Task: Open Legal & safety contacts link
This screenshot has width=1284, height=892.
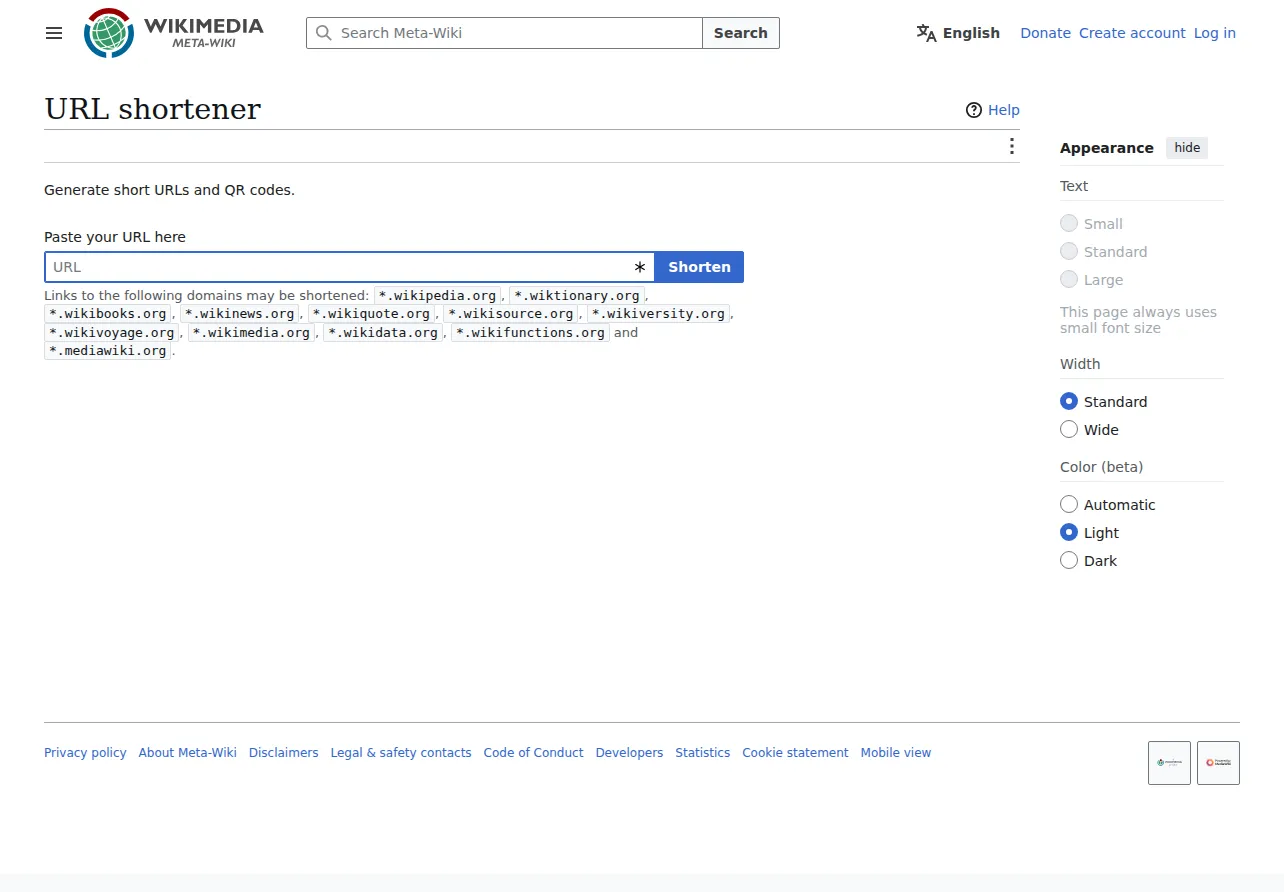Action: coord(401,753)
